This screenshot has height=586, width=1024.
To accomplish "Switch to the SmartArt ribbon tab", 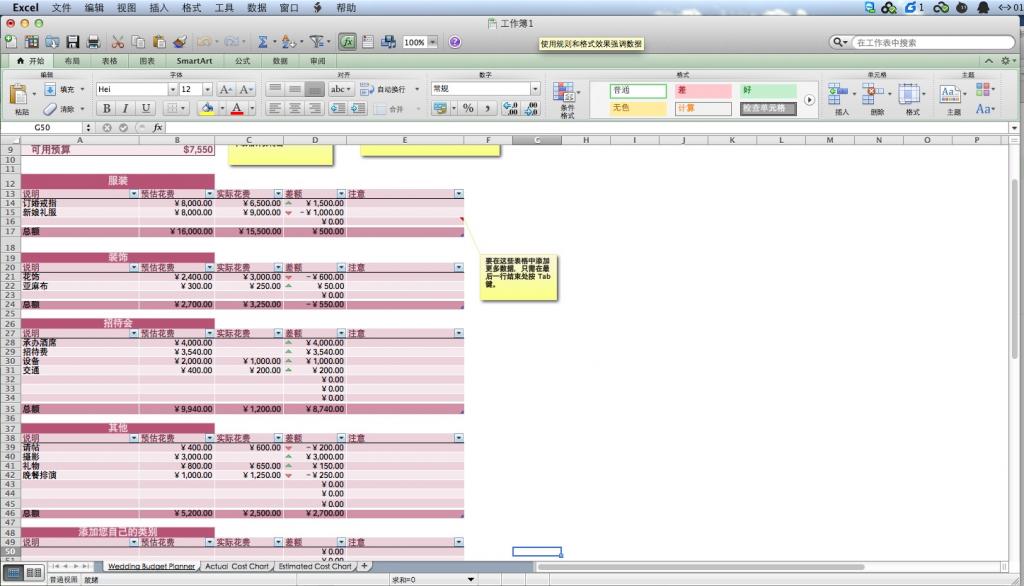I will coord(194,61).
